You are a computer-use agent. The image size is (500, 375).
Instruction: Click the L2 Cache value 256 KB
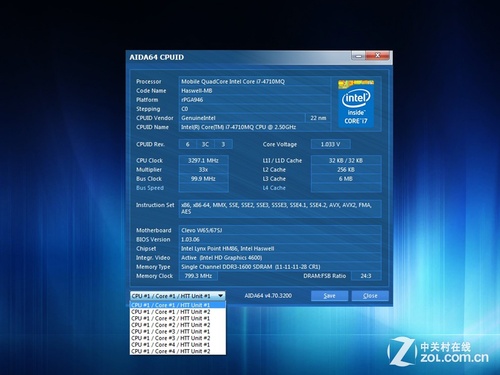(x=346, y=170)
